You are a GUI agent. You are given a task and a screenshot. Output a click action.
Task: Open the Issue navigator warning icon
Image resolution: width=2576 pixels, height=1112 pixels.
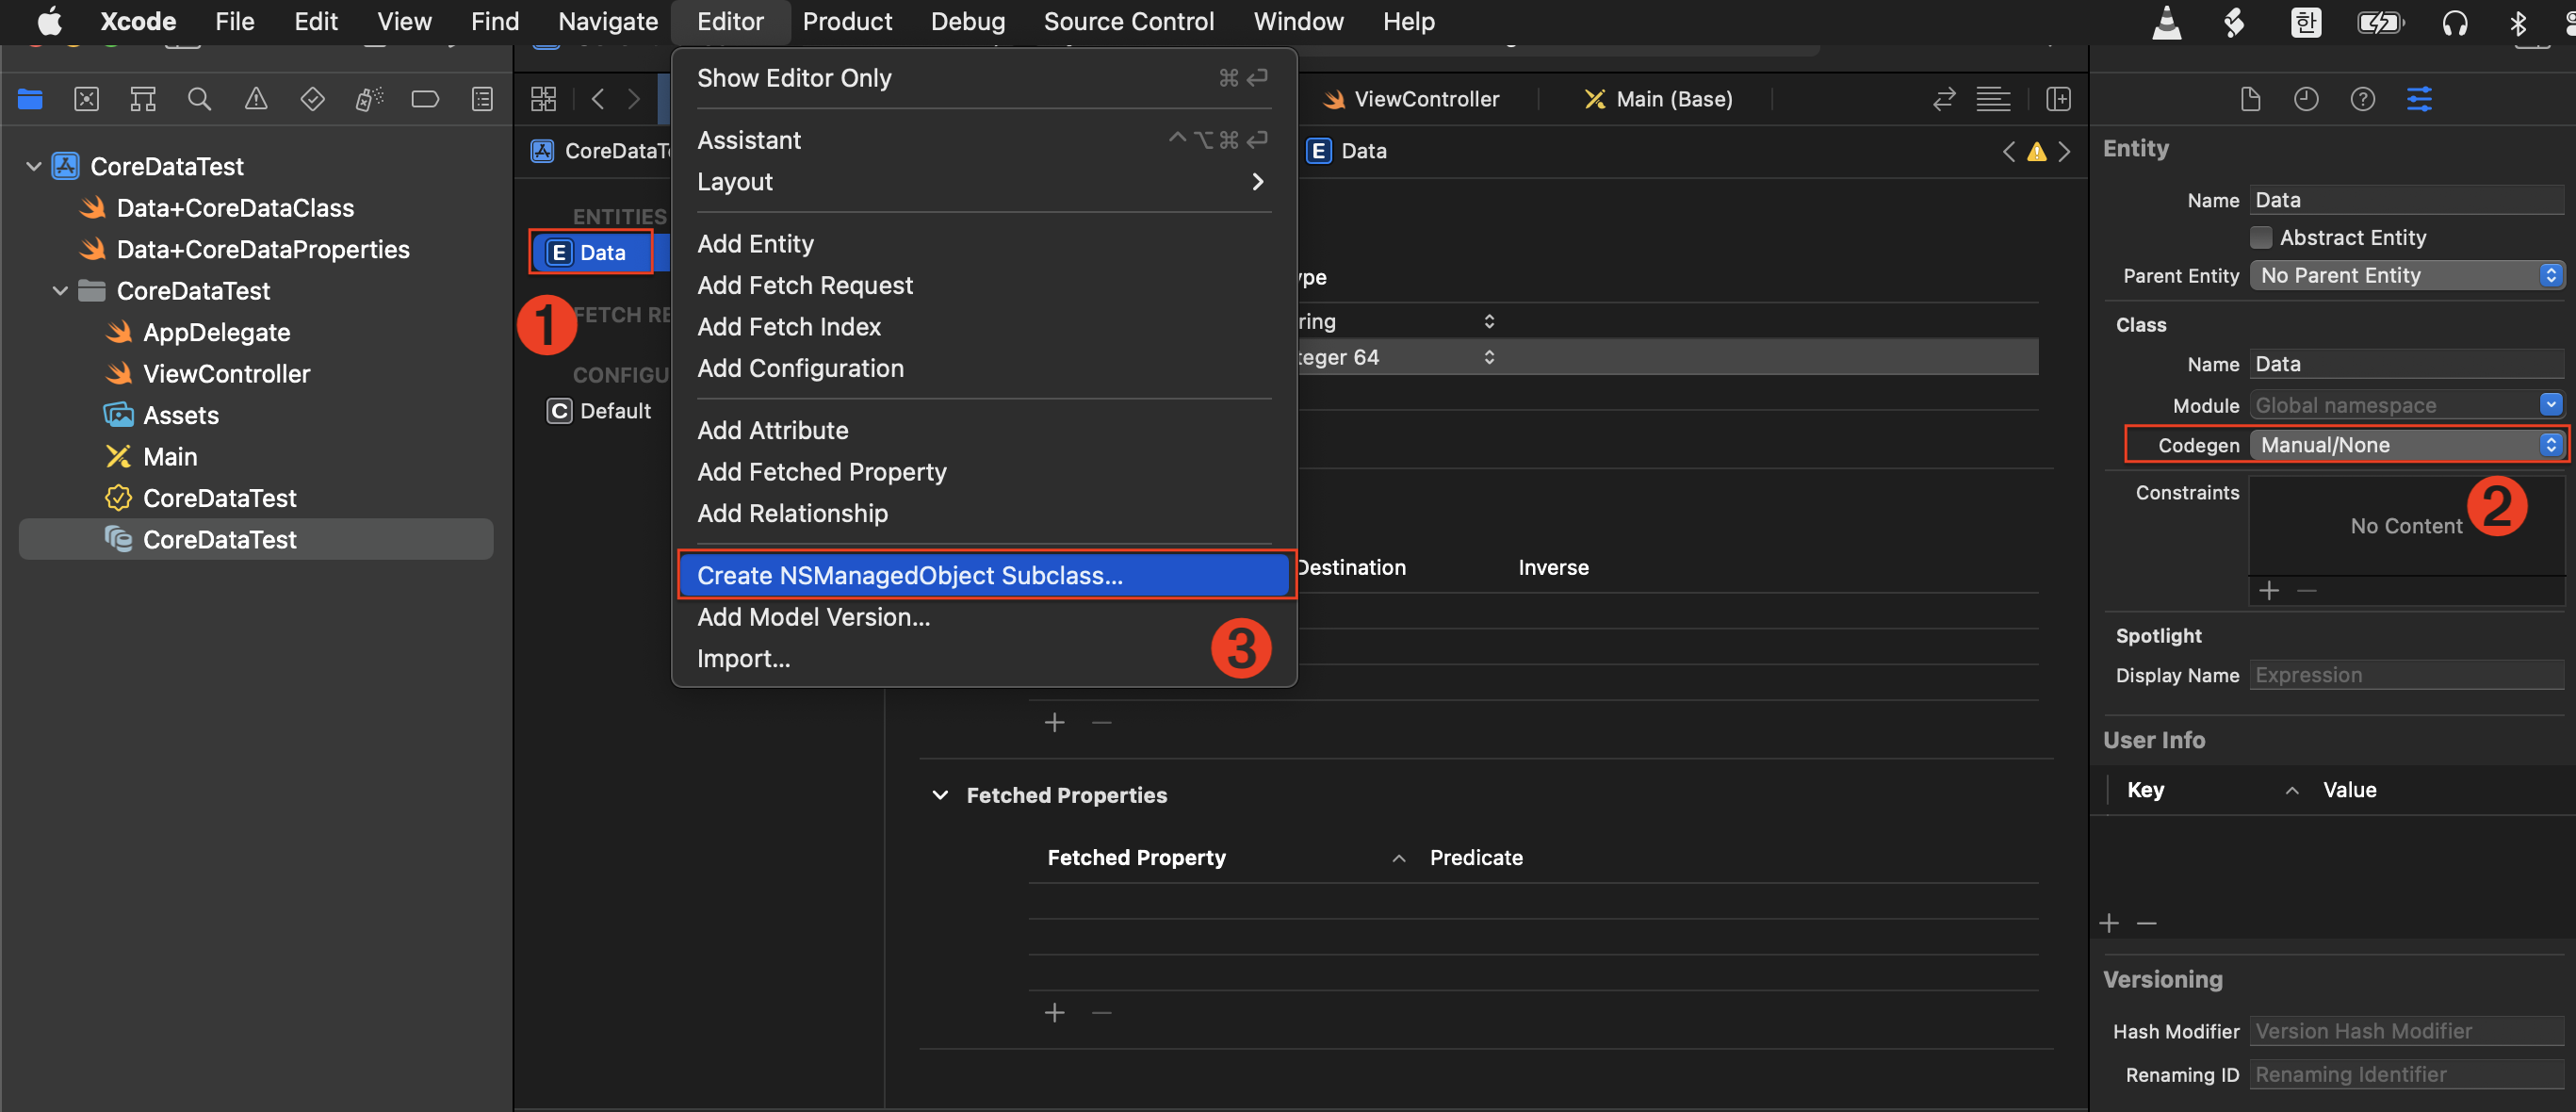(x=256, y=99)
